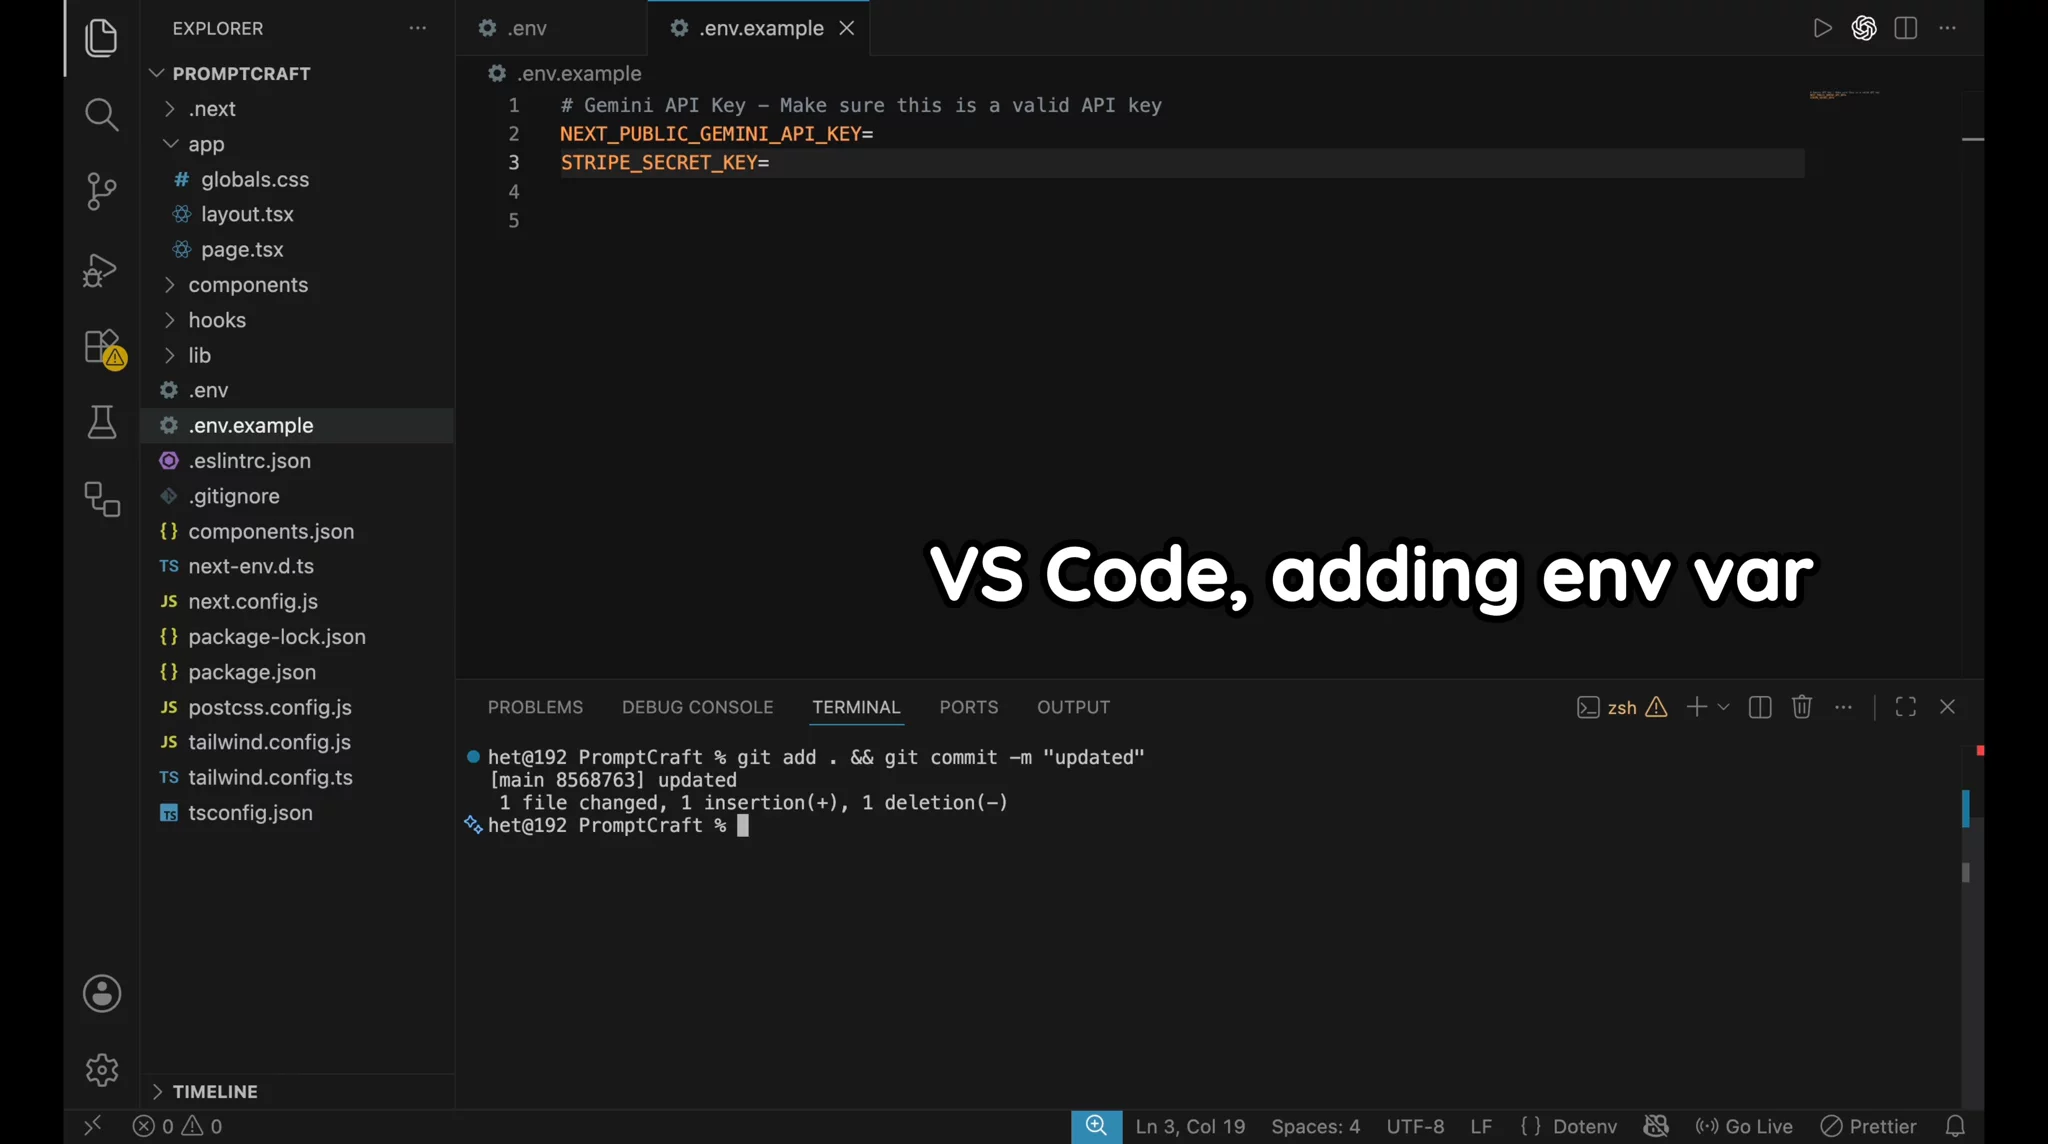The height and width of the screenshot is (1144, 2048).
Task: Select the TERMINAL panel tab
Action: pos(856,707)
